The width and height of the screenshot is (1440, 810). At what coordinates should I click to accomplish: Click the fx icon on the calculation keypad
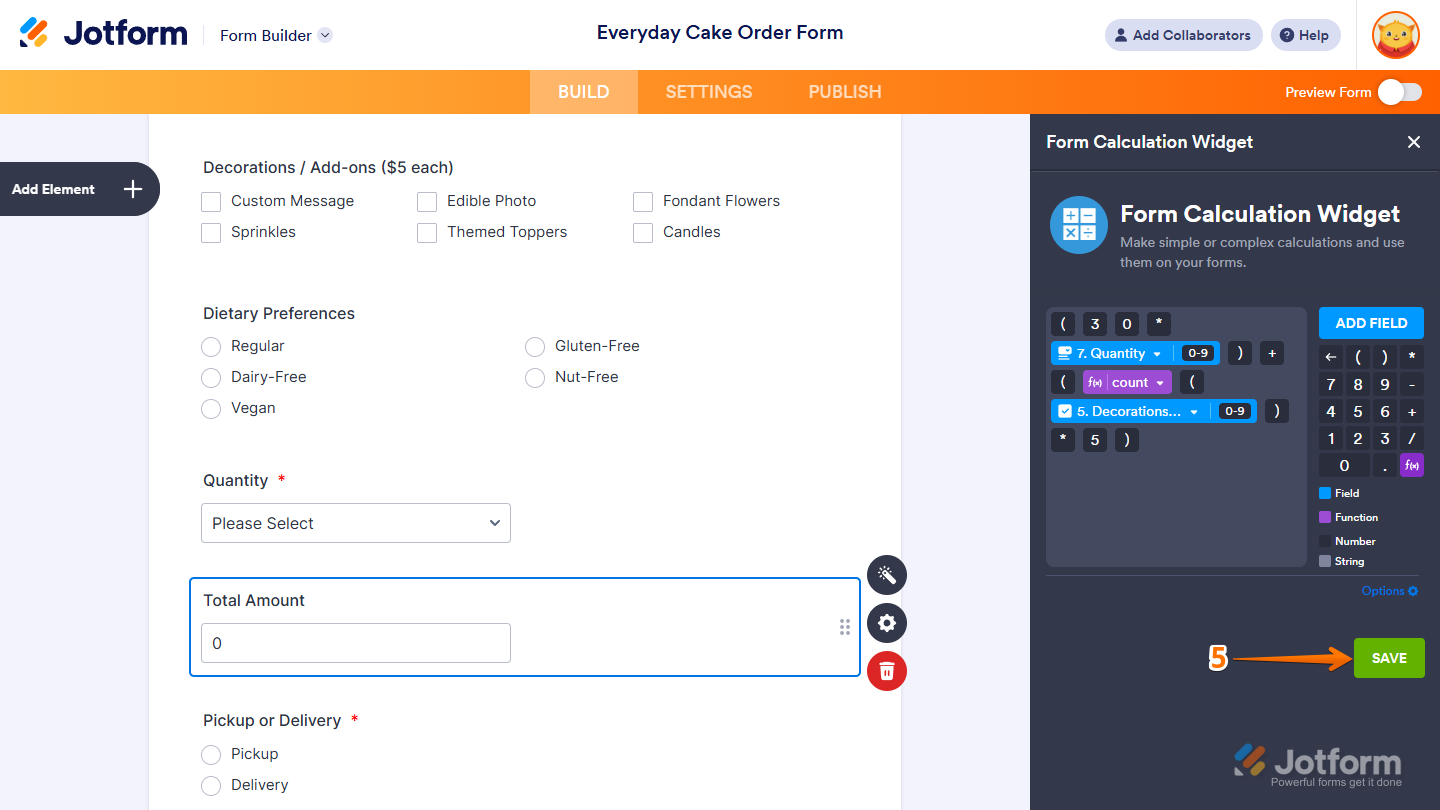1411,465
